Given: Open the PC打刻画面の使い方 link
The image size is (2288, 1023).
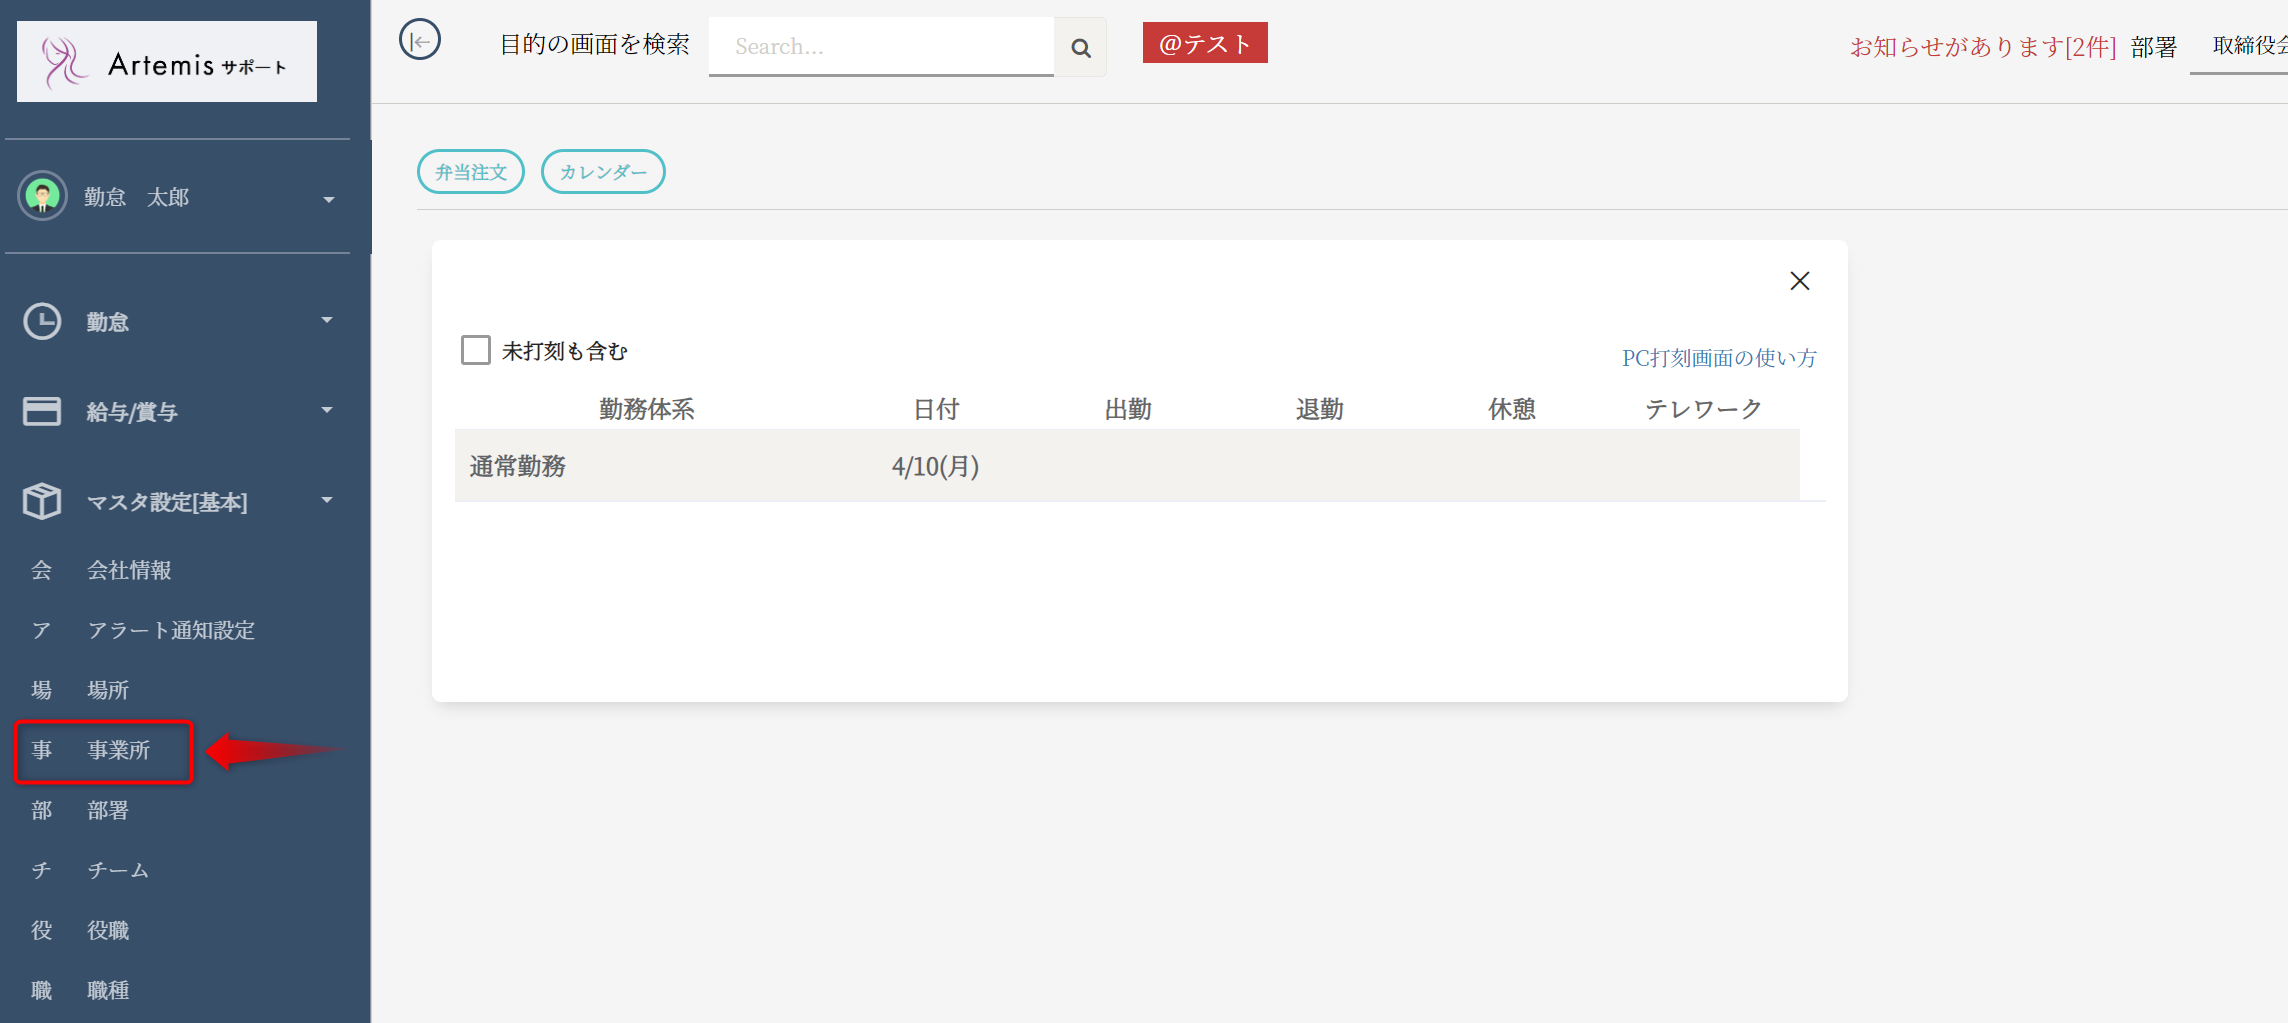Looking at the screenshot, I should click(x=1718, y=358).
